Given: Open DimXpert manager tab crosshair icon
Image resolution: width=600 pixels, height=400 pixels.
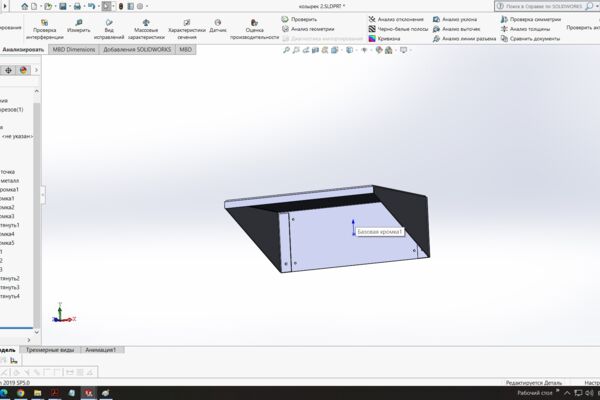Looking at the screenshot, I should click(8, 70).
